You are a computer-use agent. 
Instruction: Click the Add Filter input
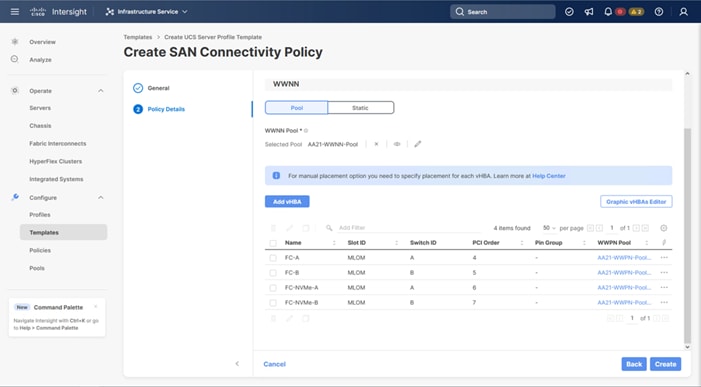[409, 228]
